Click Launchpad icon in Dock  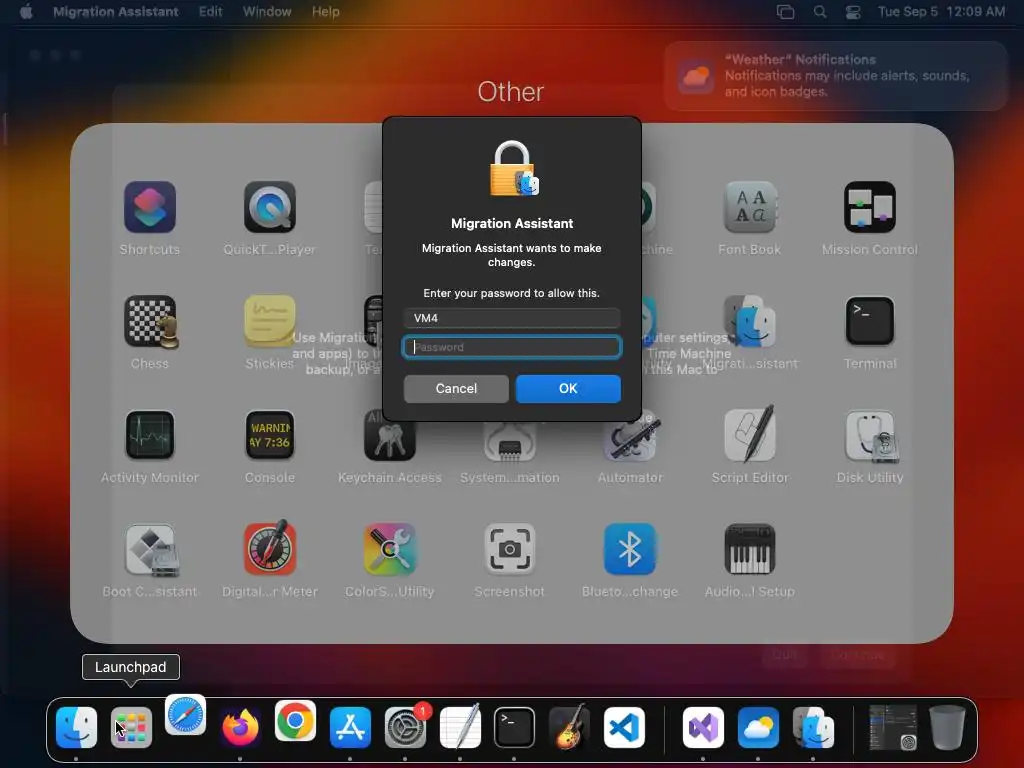click(131, 727)
